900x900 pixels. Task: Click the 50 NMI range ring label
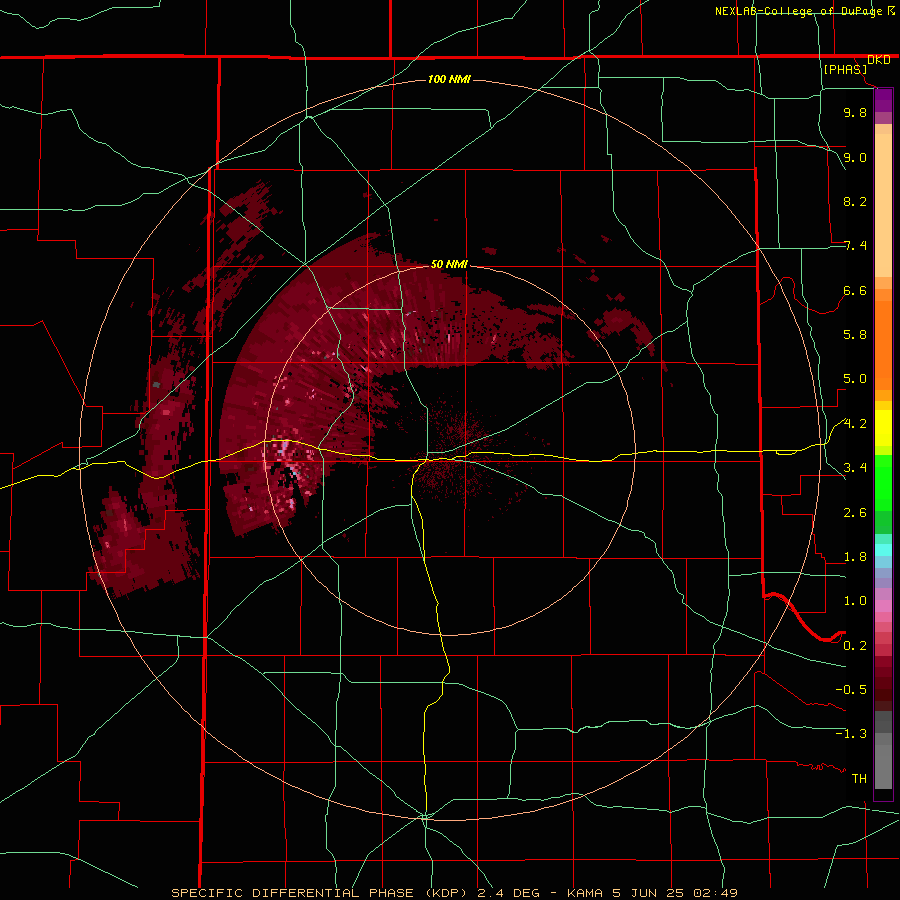[x=449, y=264]
